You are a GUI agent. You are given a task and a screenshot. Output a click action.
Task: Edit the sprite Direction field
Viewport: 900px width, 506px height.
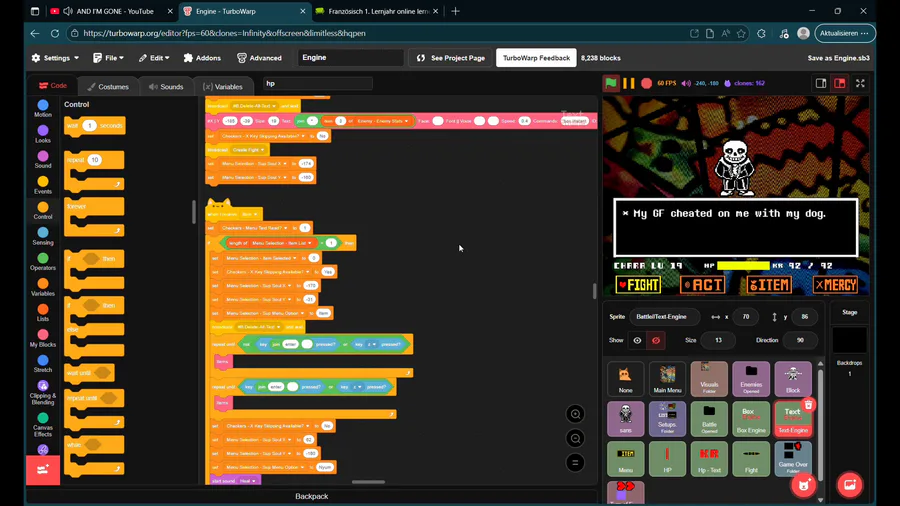pyautogui.click(x=800, y=340)
